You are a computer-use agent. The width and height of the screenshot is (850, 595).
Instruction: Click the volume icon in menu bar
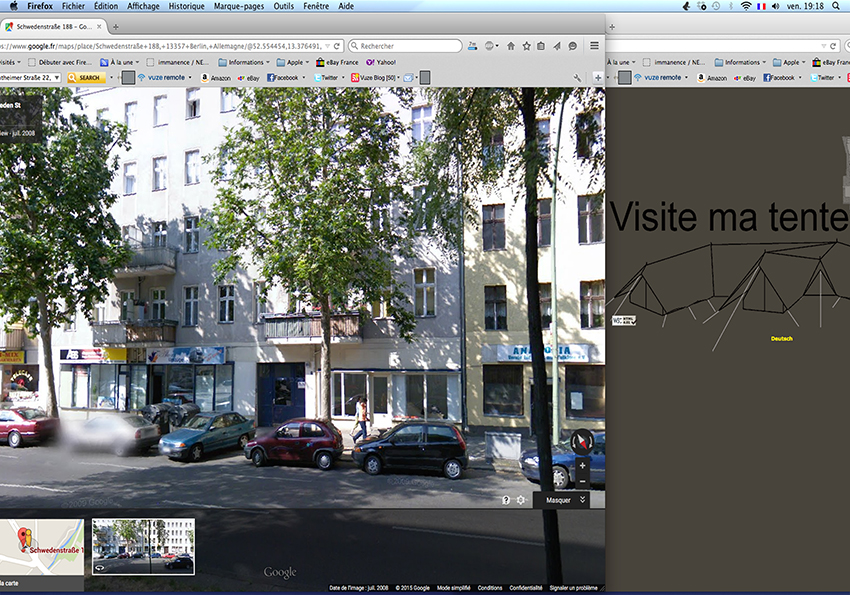point(775,6)
